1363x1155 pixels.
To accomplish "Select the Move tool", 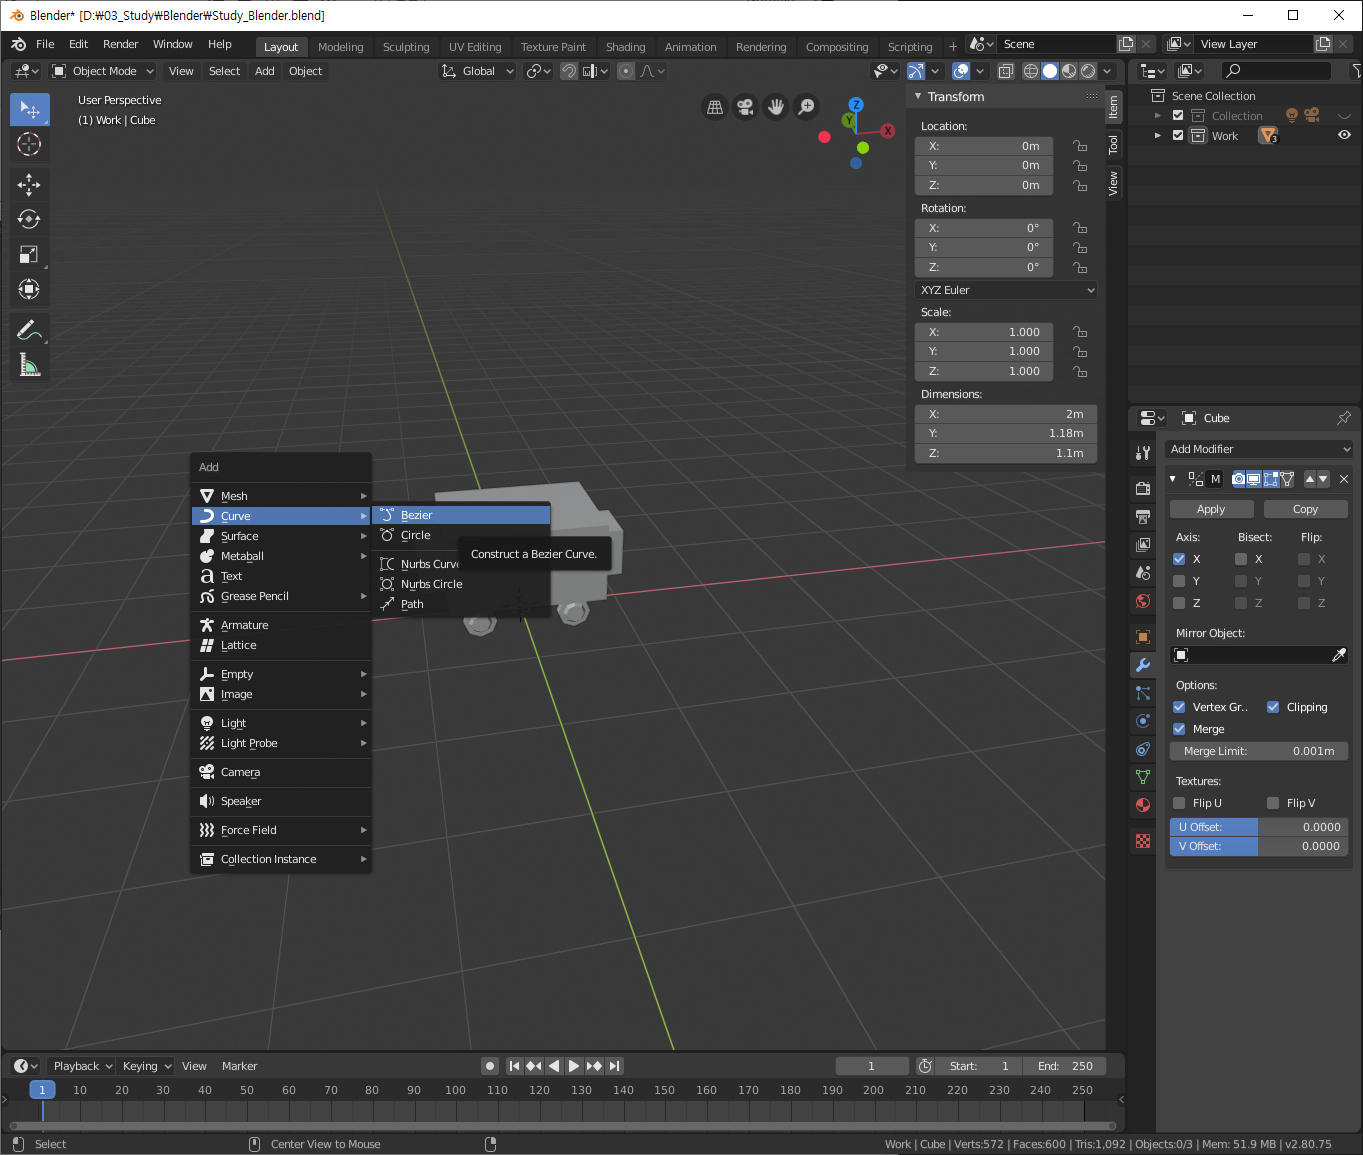I will (29, 184).
